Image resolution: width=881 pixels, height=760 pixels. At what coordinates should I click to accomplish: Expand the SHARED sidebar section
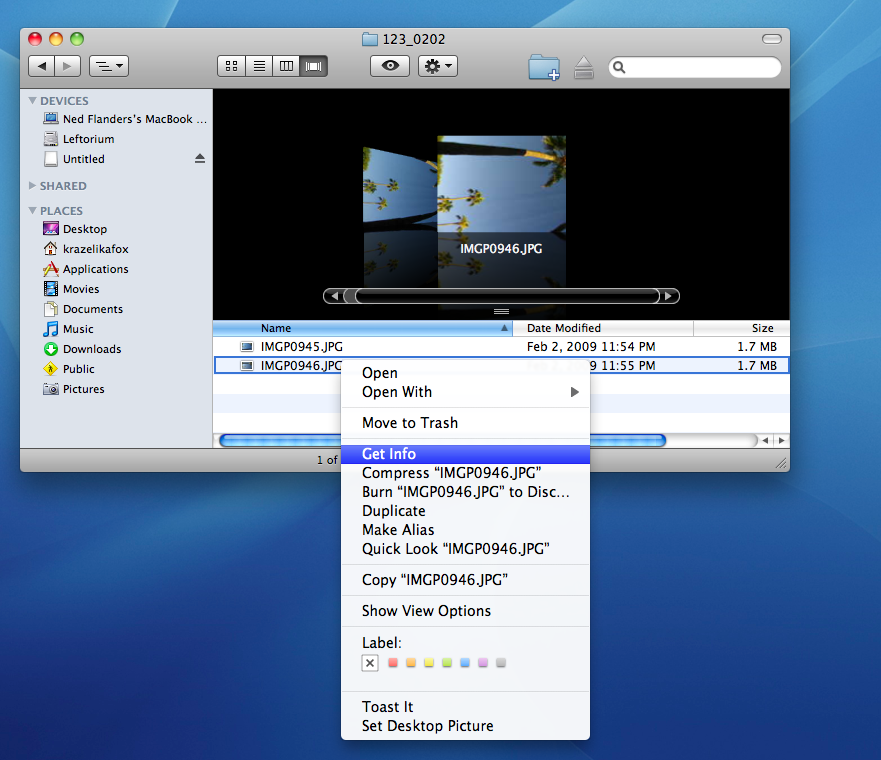pos(33,186)
